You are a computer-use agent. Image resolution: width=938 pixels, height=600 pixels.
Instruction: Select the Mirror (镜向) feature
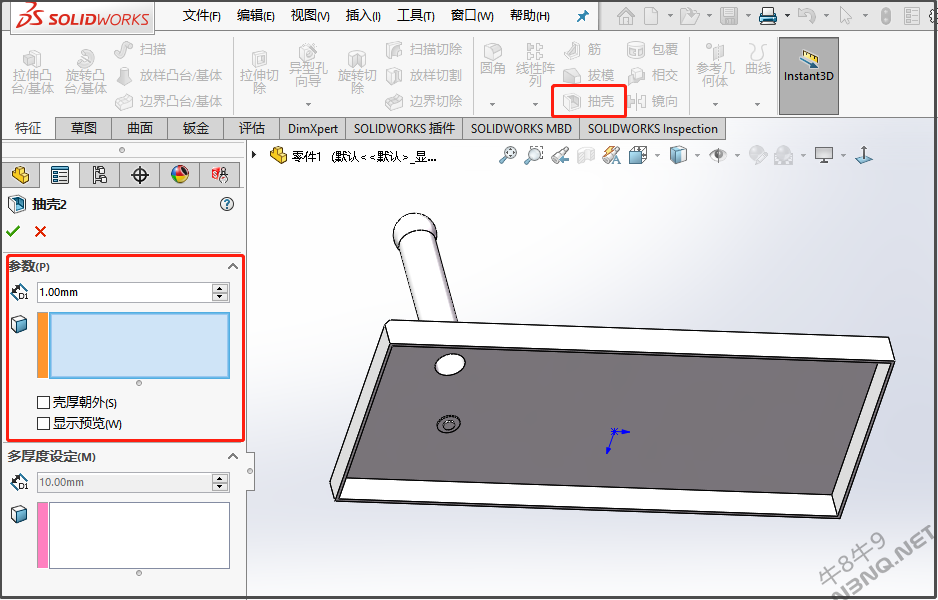tap(653, 101)
